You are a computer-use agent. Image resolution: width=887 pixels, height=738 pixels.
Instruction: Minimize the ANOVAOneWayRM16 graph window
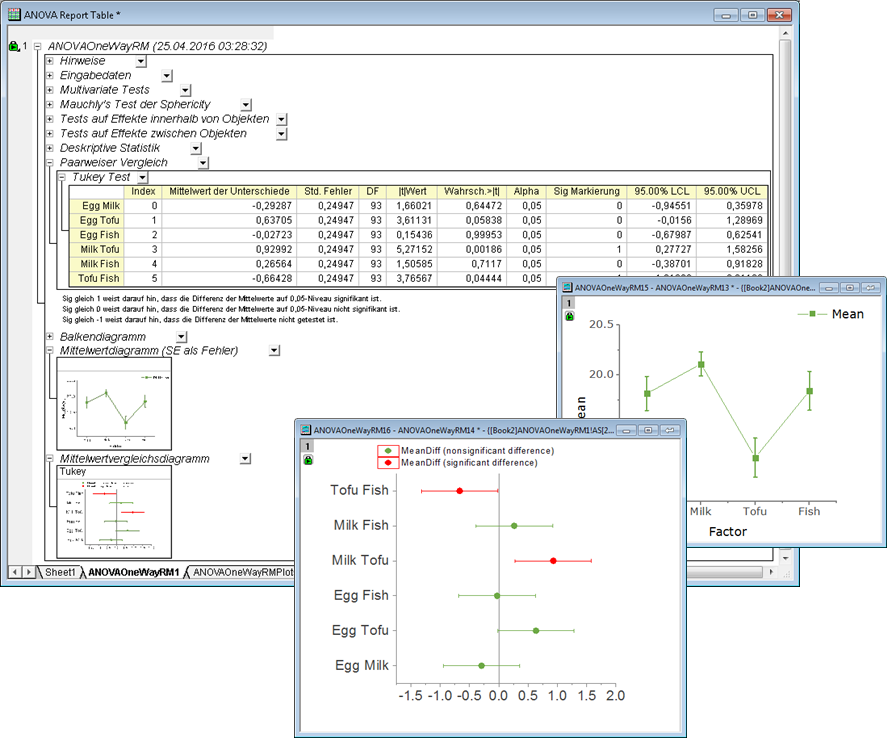coord(626,430)
